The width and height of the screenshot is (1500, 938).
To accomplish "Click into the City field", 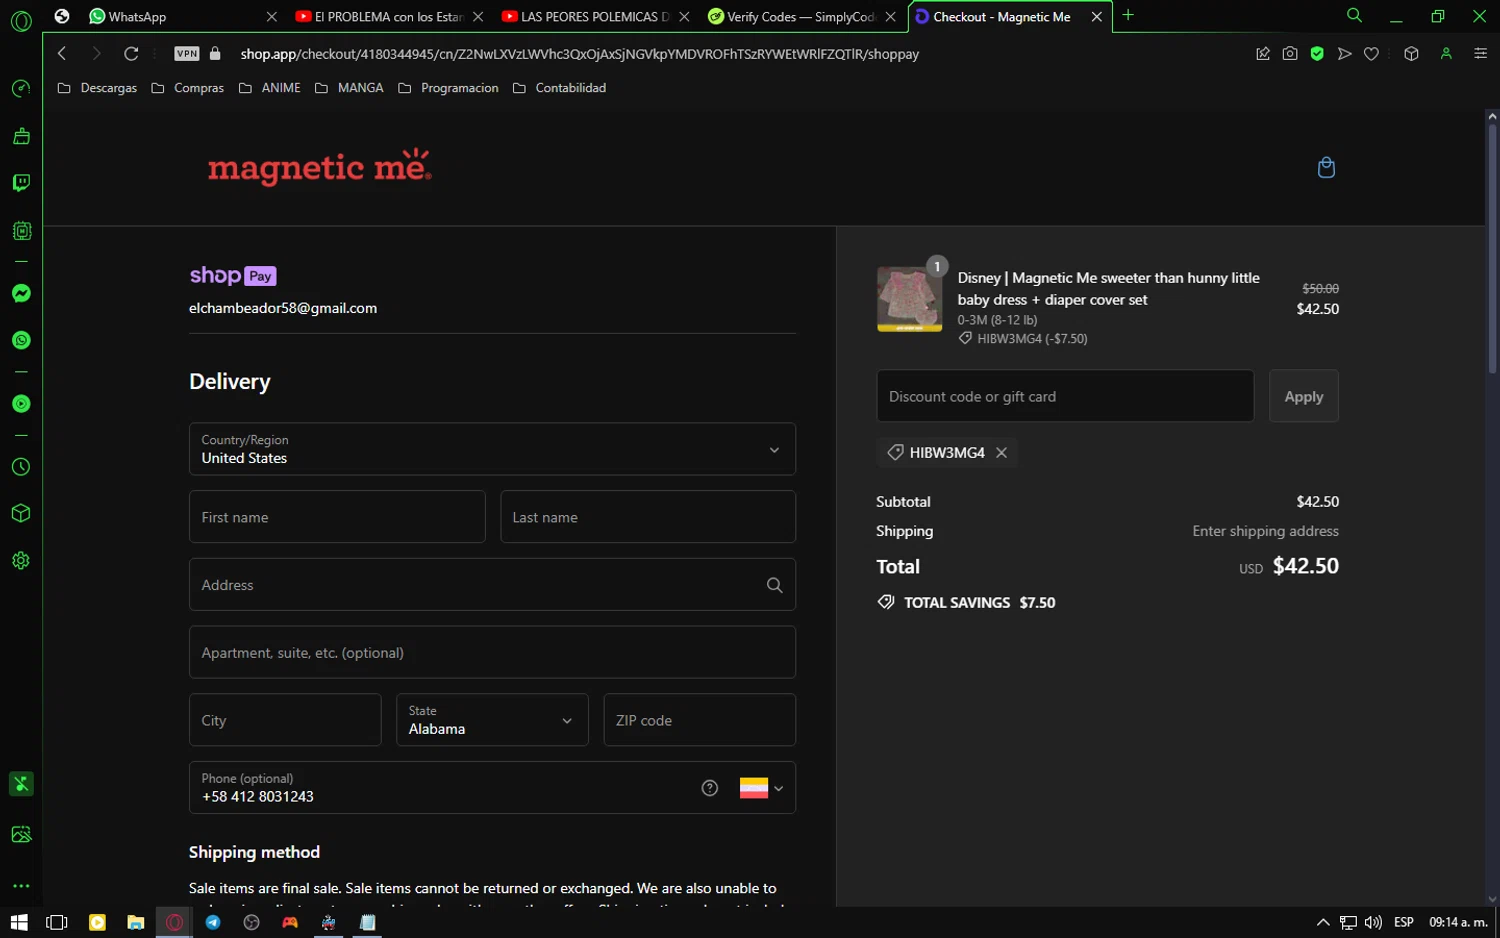I will (285, 720).
